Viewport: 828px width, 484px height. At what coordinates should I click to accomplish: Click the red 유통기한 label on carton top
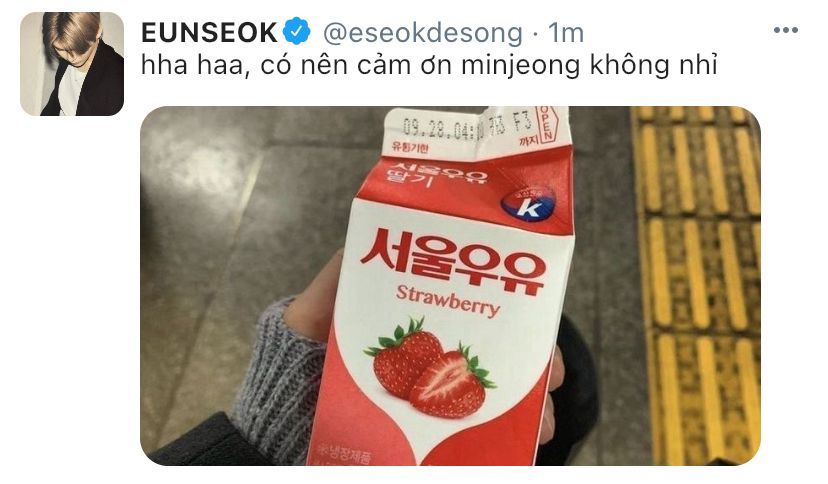[x=410, y=147]
